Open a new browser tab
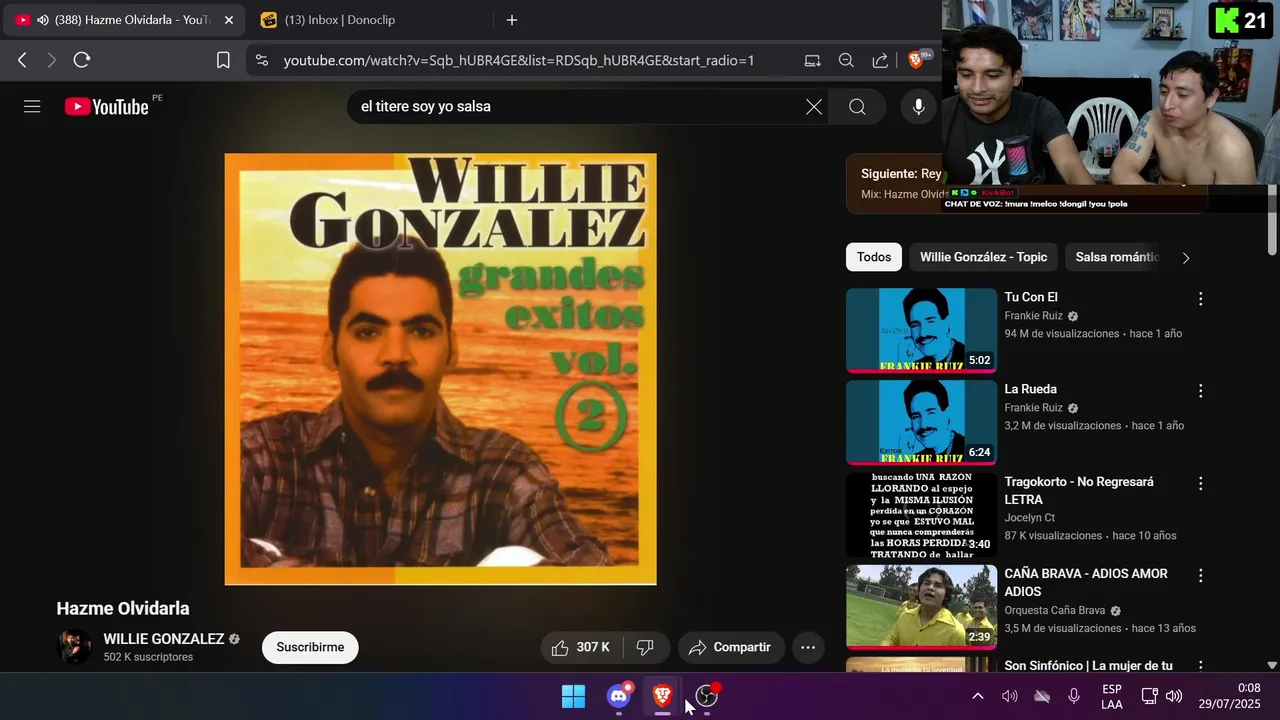1280x720 pixels. click(x=512, y=20)
